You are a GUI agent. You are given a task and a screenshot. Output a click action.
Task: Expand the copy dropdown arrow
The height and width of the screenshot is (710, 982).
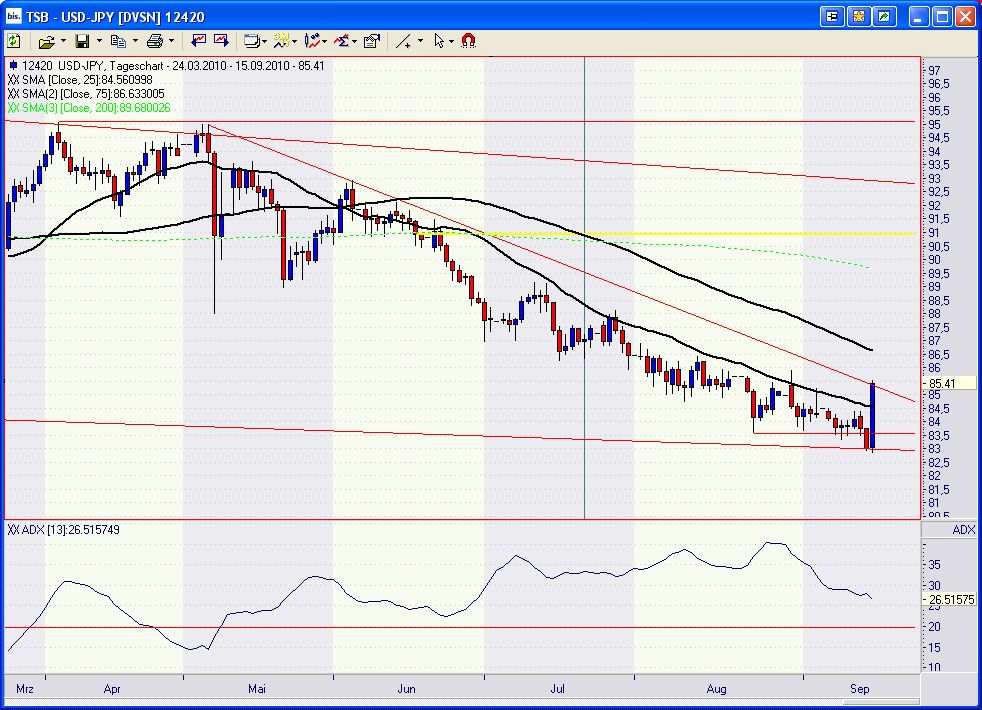click(x=135, y=41)
